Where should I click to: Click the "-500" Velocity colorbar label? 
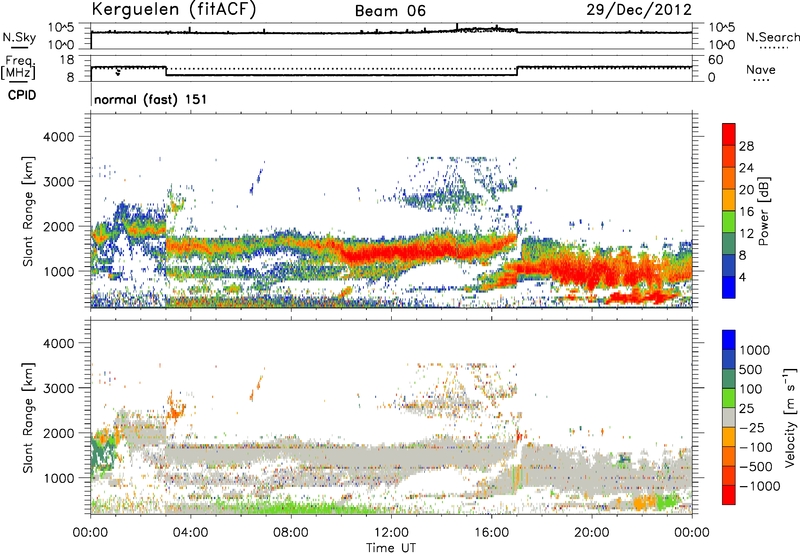[756, 466]
